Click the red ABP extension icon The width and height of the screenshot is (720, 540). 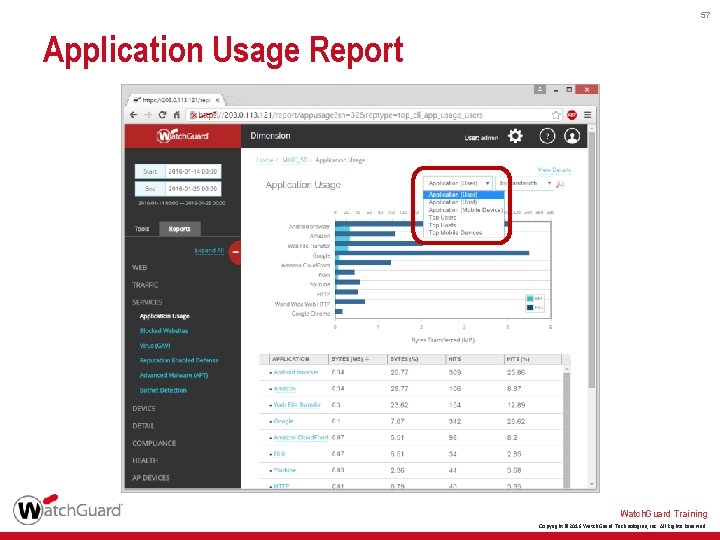pyautogui.click(x=572, y=115)
